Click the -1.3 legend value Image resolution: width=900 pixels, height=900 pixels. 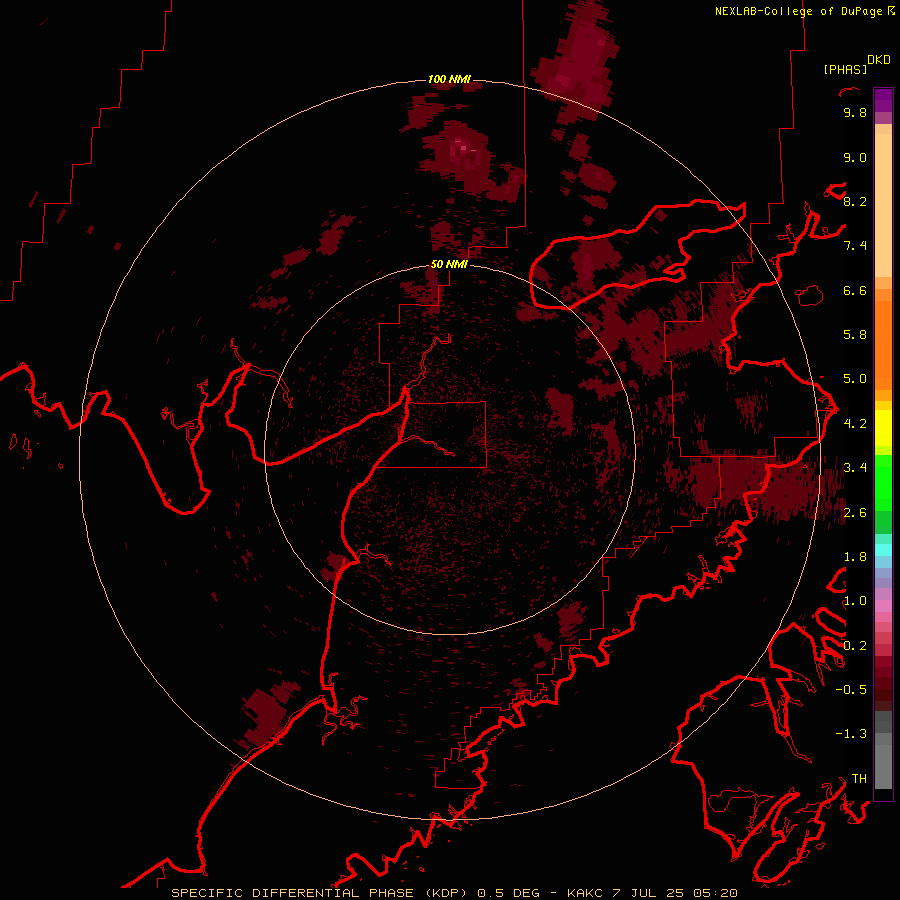tap(851, 734)
